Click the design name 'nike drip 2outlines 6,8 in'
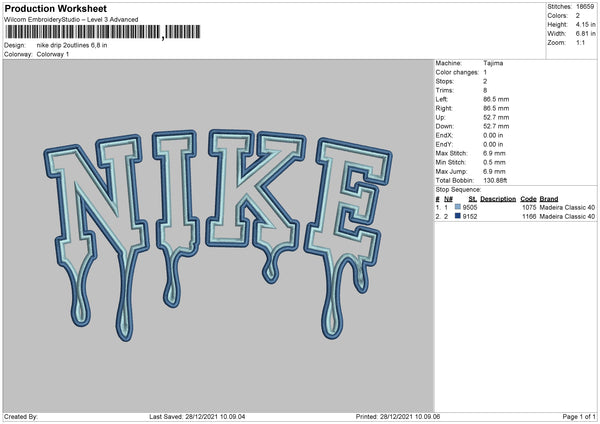This screenshot has height=424, width=600. 72,45
